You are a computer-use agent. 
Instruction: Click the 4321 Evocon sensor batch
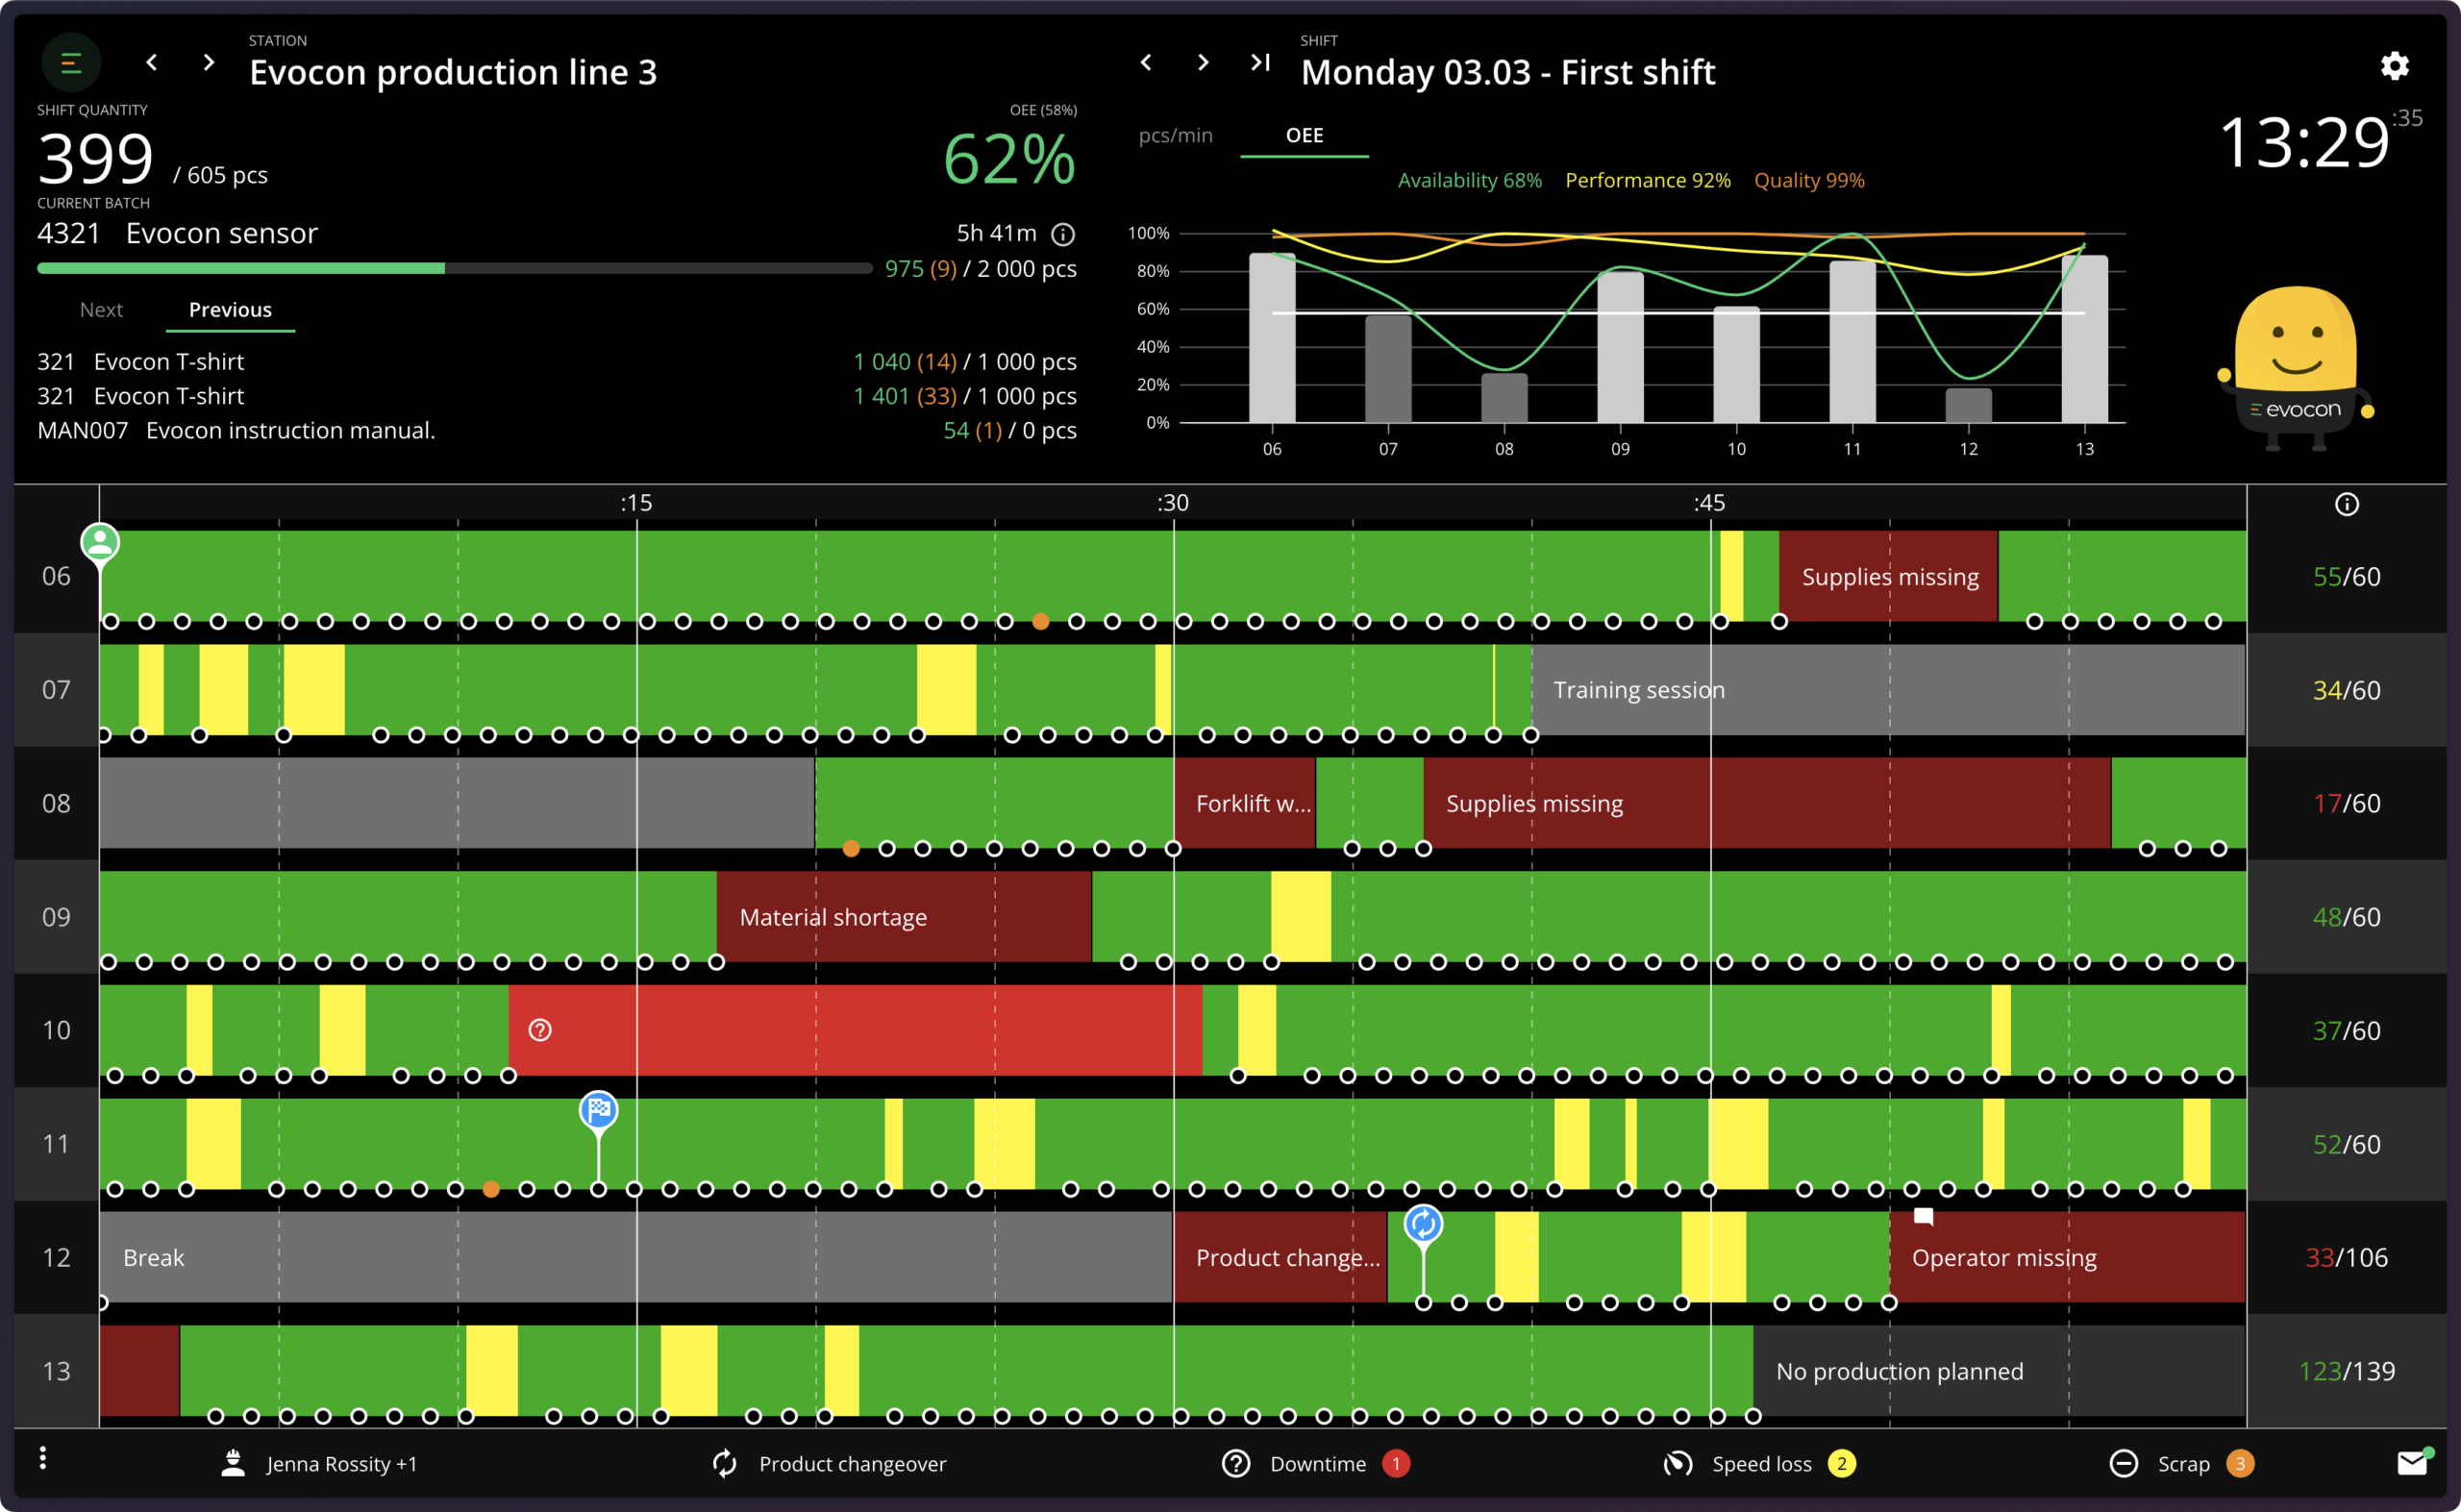(177, 234)
